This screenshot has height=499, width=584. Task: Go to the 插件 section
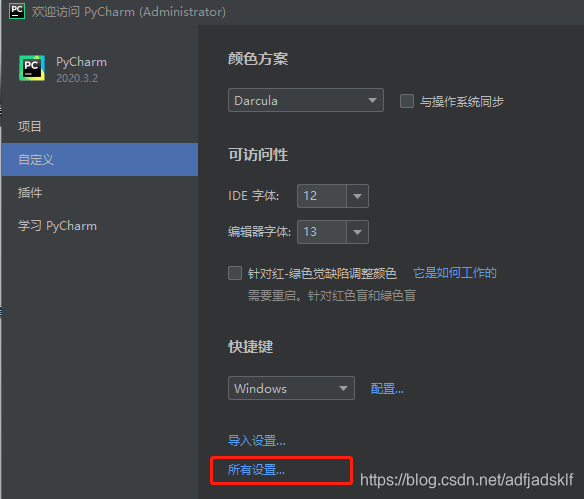100,193
